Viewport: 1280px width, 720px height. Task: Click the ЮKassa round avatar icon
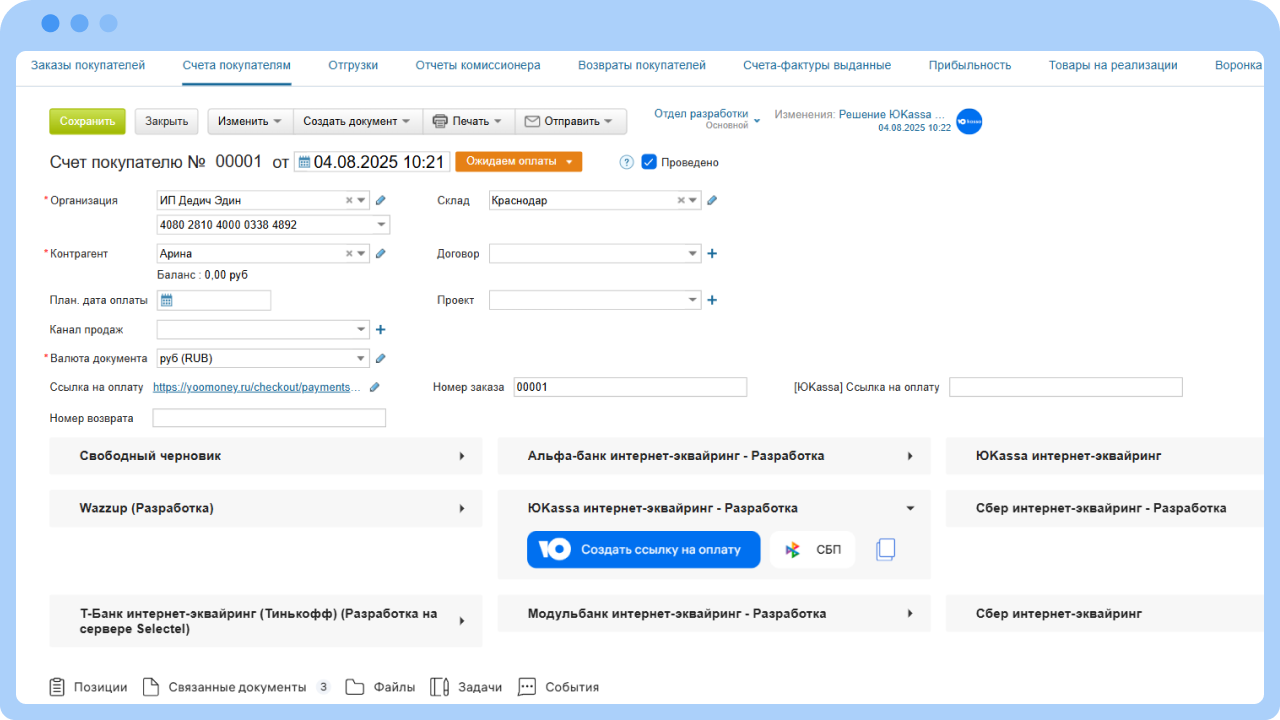coord(969,122)
